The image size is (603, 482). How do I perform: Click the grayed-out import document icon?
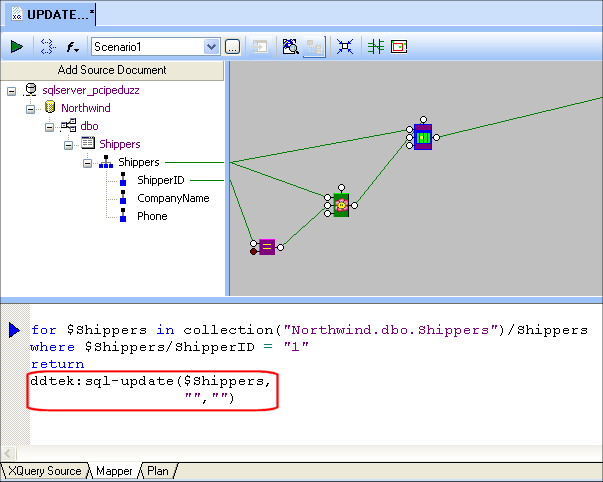click(x=260, y=47)
